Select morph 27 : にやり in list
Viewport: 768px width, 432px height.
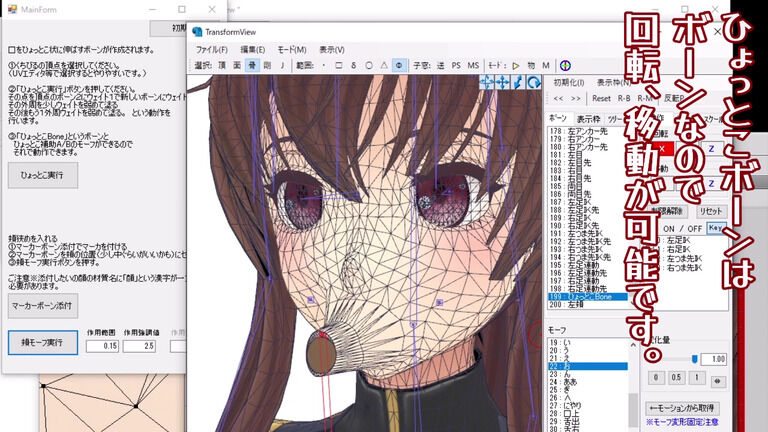587,406
